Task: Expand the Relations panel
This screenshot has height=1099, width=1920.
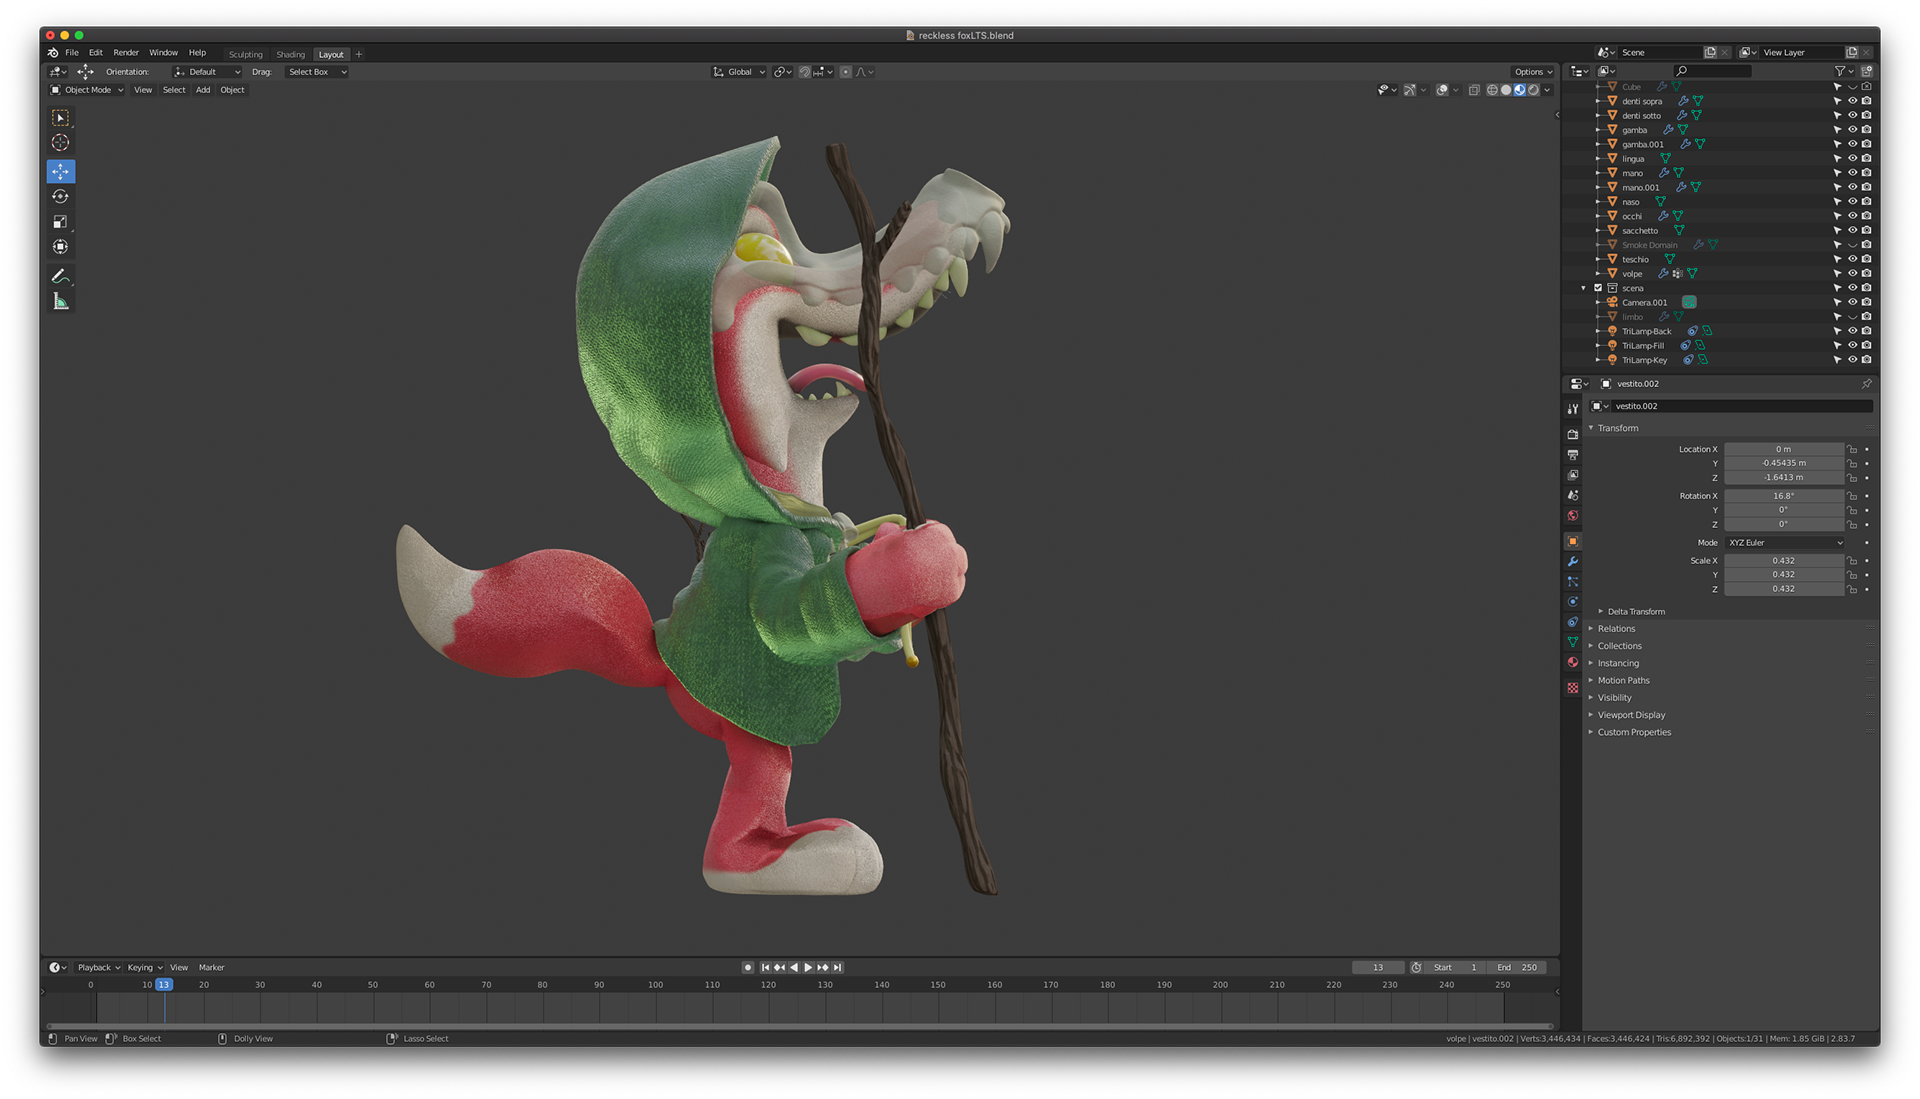Action: point(1616,629)
